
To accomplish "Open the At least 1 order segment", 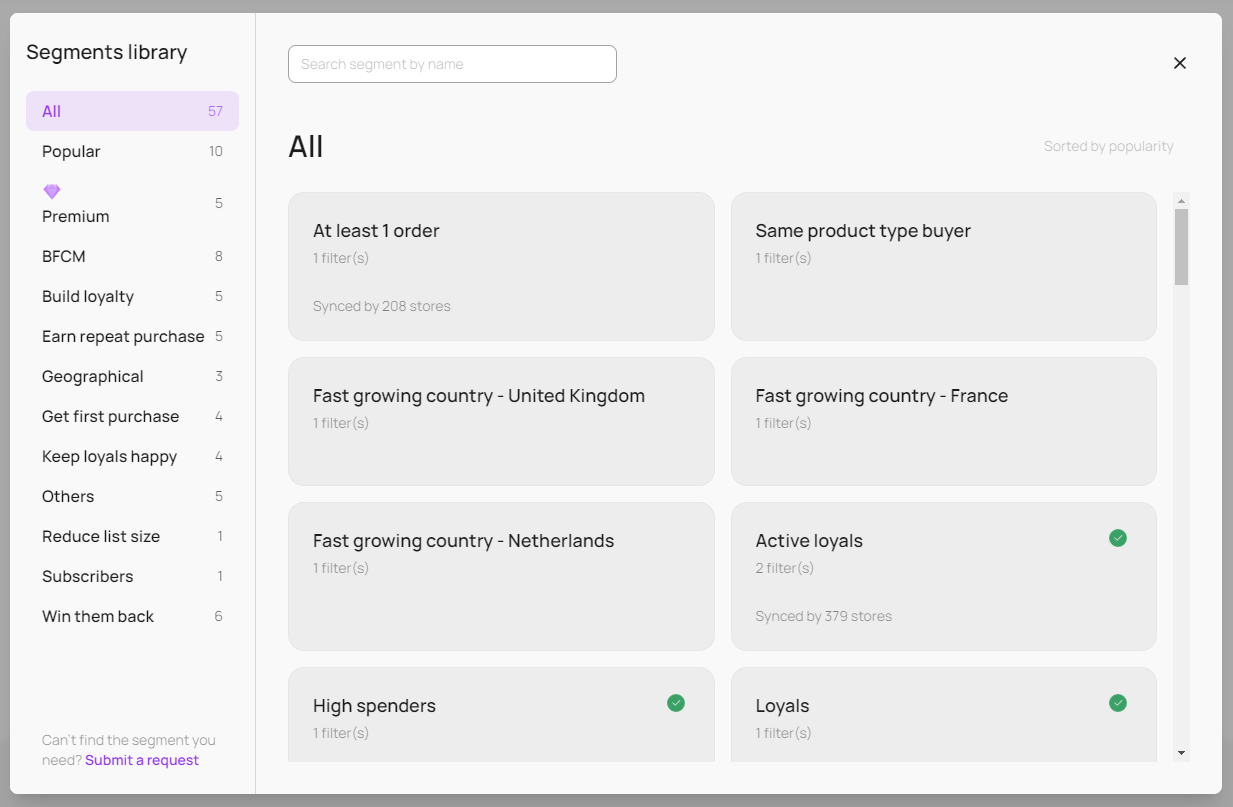I will click(501, 267).
